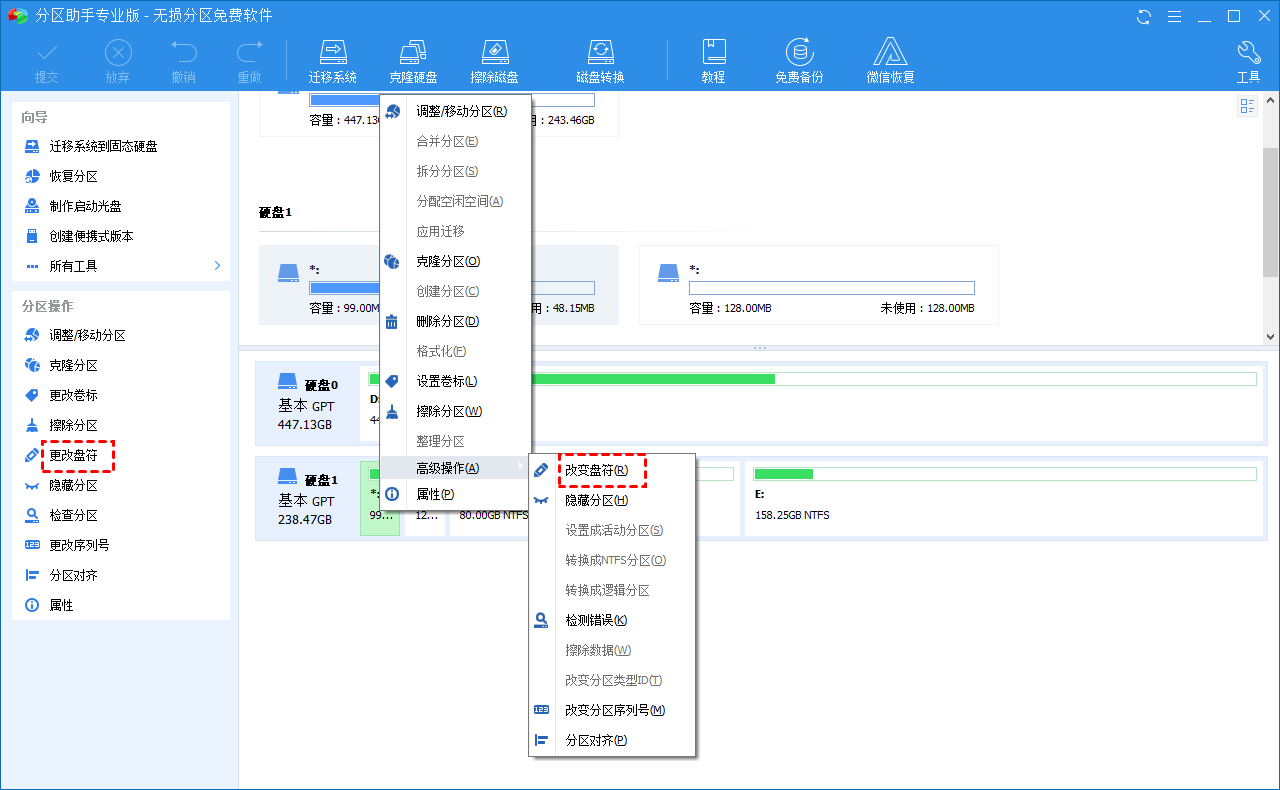Click the 重做 redo toolbar icon
Image resolution: width=1280 pixels, height=790 pixels.
coord(249,62)
